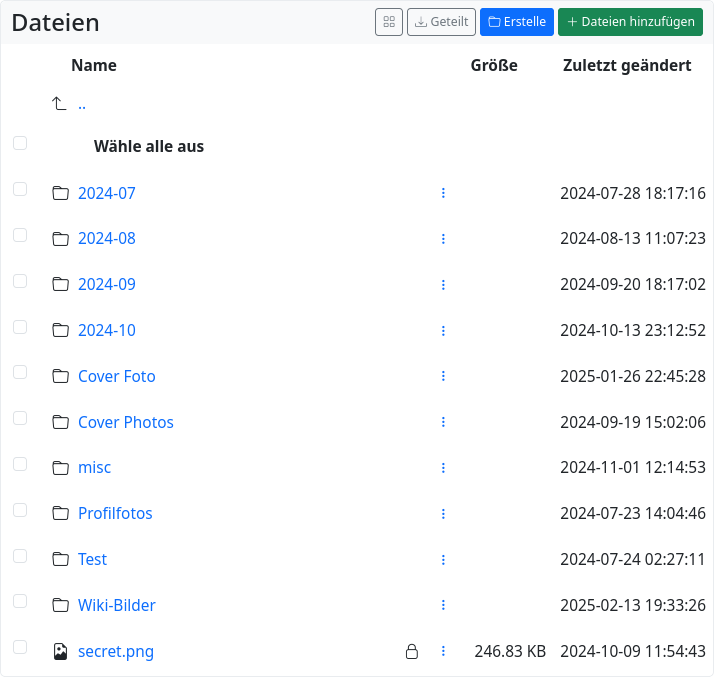Select the secret.png file checkbox
Image resolution: width=714 pixels, height=677 pixels.
point(20,647)
